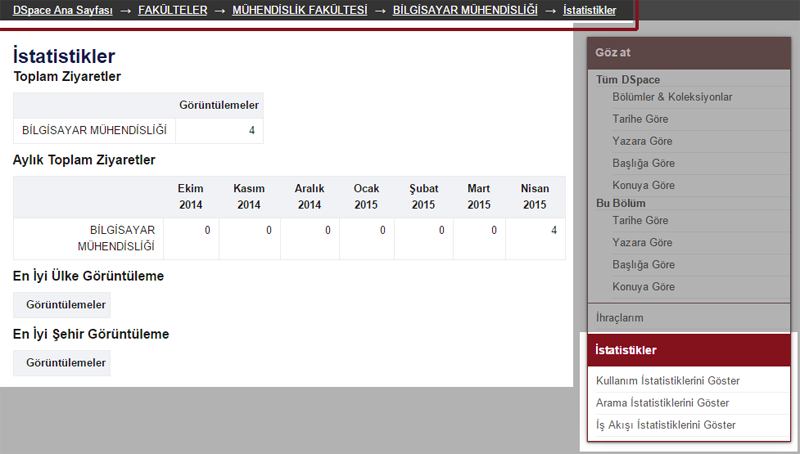Browse Tüm DSpace by Başlığa Göre
Viewport: 800px width, 454px height.
pos(643,163)
